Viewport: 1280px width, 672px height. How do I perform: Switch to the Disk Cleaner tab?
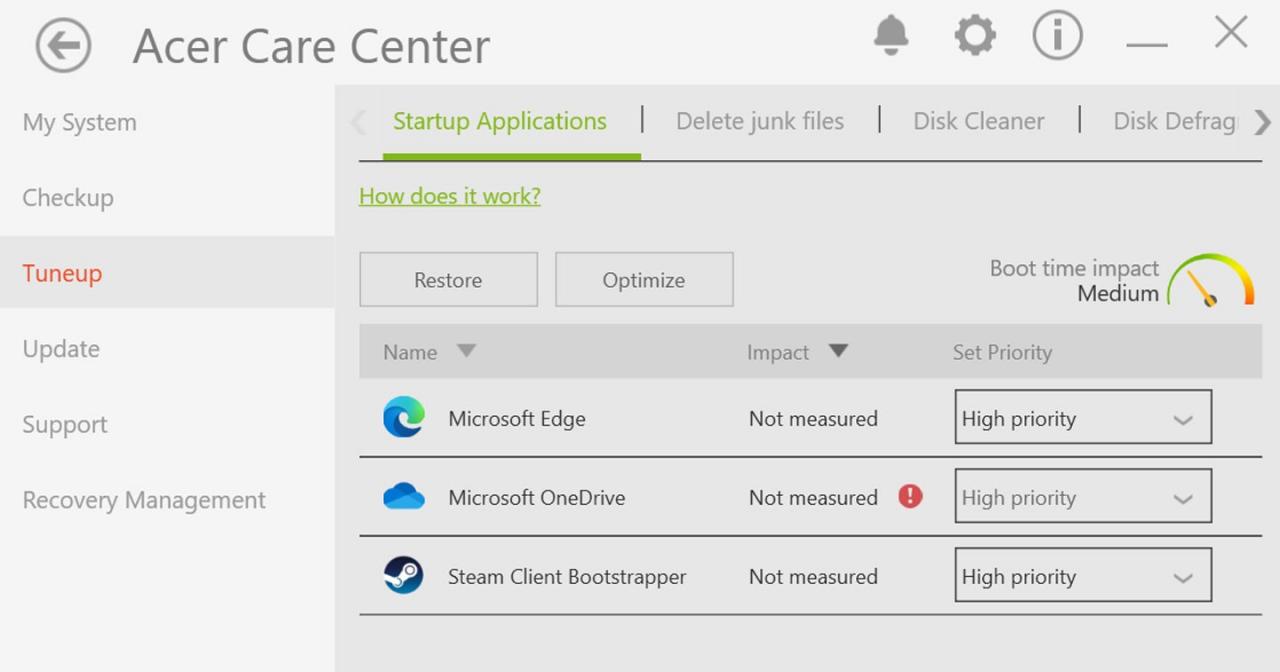click(979, 122)
